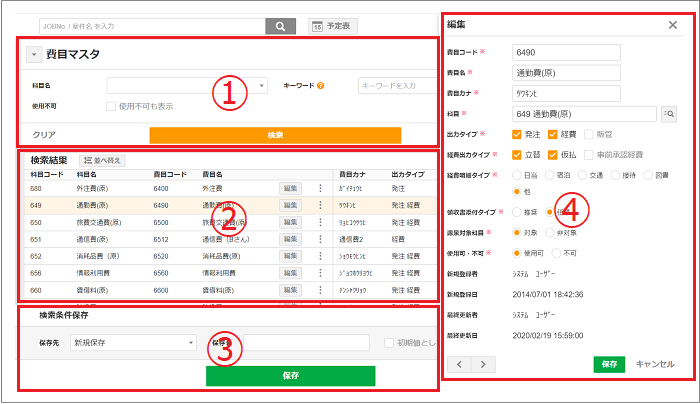The width and height of the screenshot is (700, 404).
Task: Click the キーワード help question icon
Action: pyautogui.click(x=320, y=86)
